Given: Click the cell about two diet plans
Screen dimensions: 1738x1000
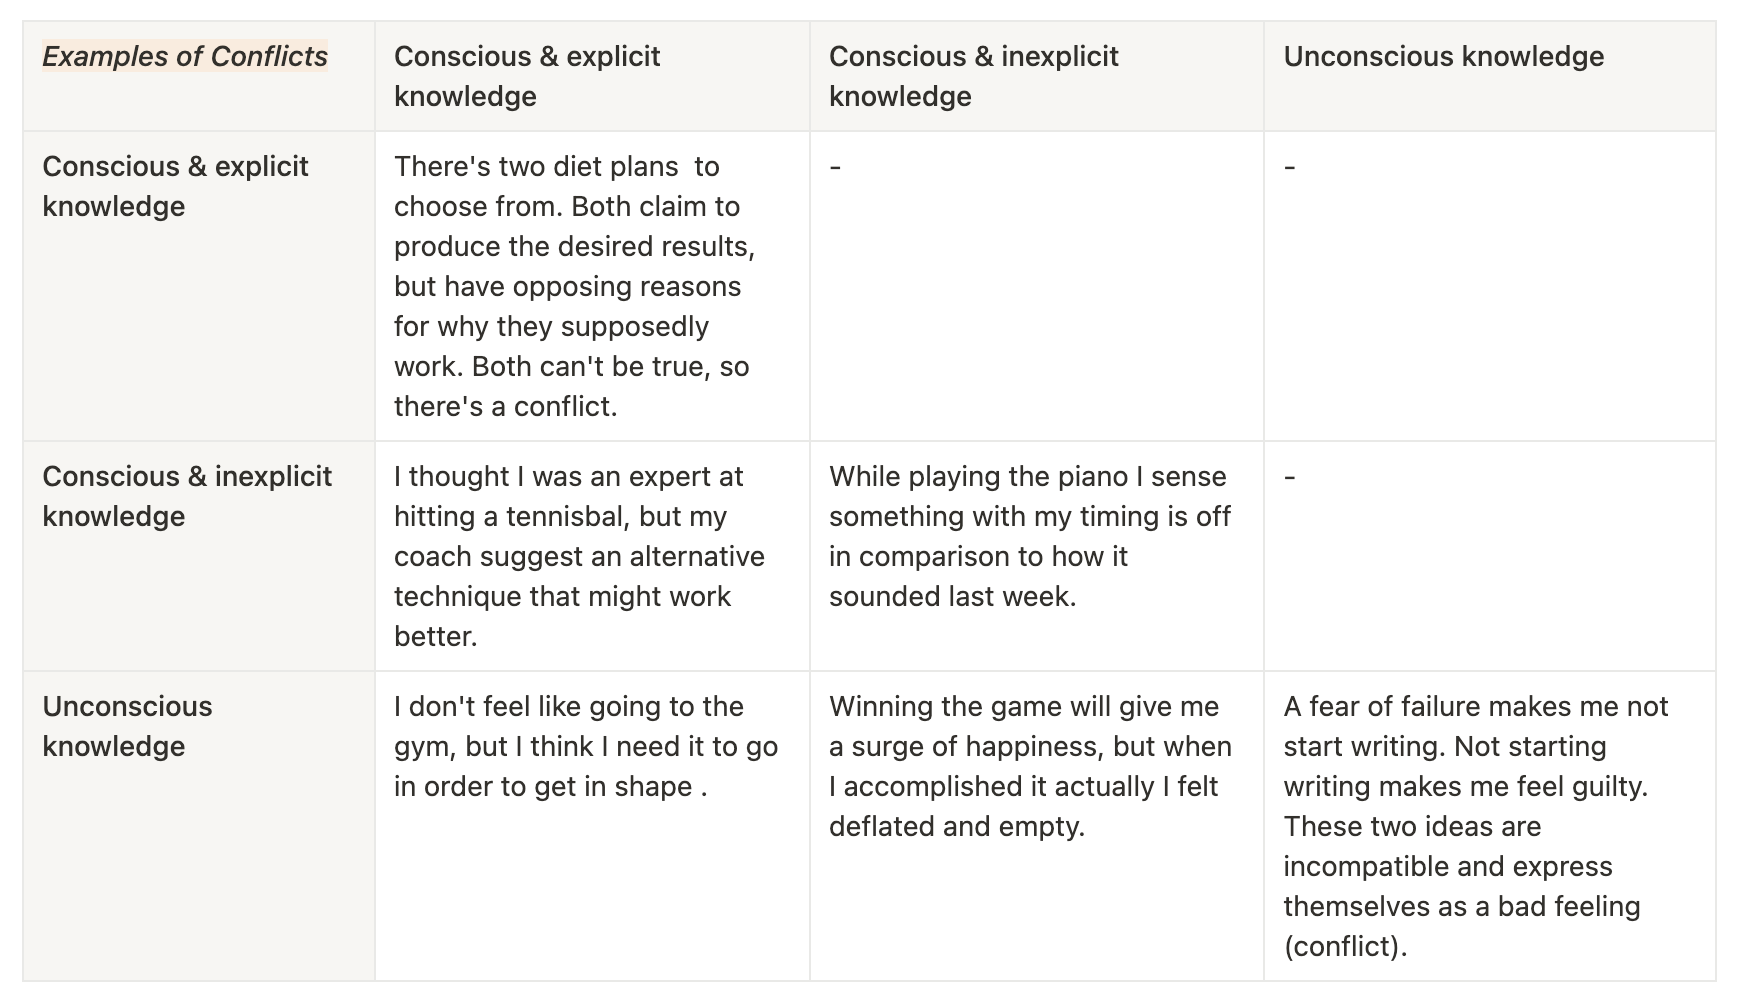Looking at the screenshot, I should point(574,286).
